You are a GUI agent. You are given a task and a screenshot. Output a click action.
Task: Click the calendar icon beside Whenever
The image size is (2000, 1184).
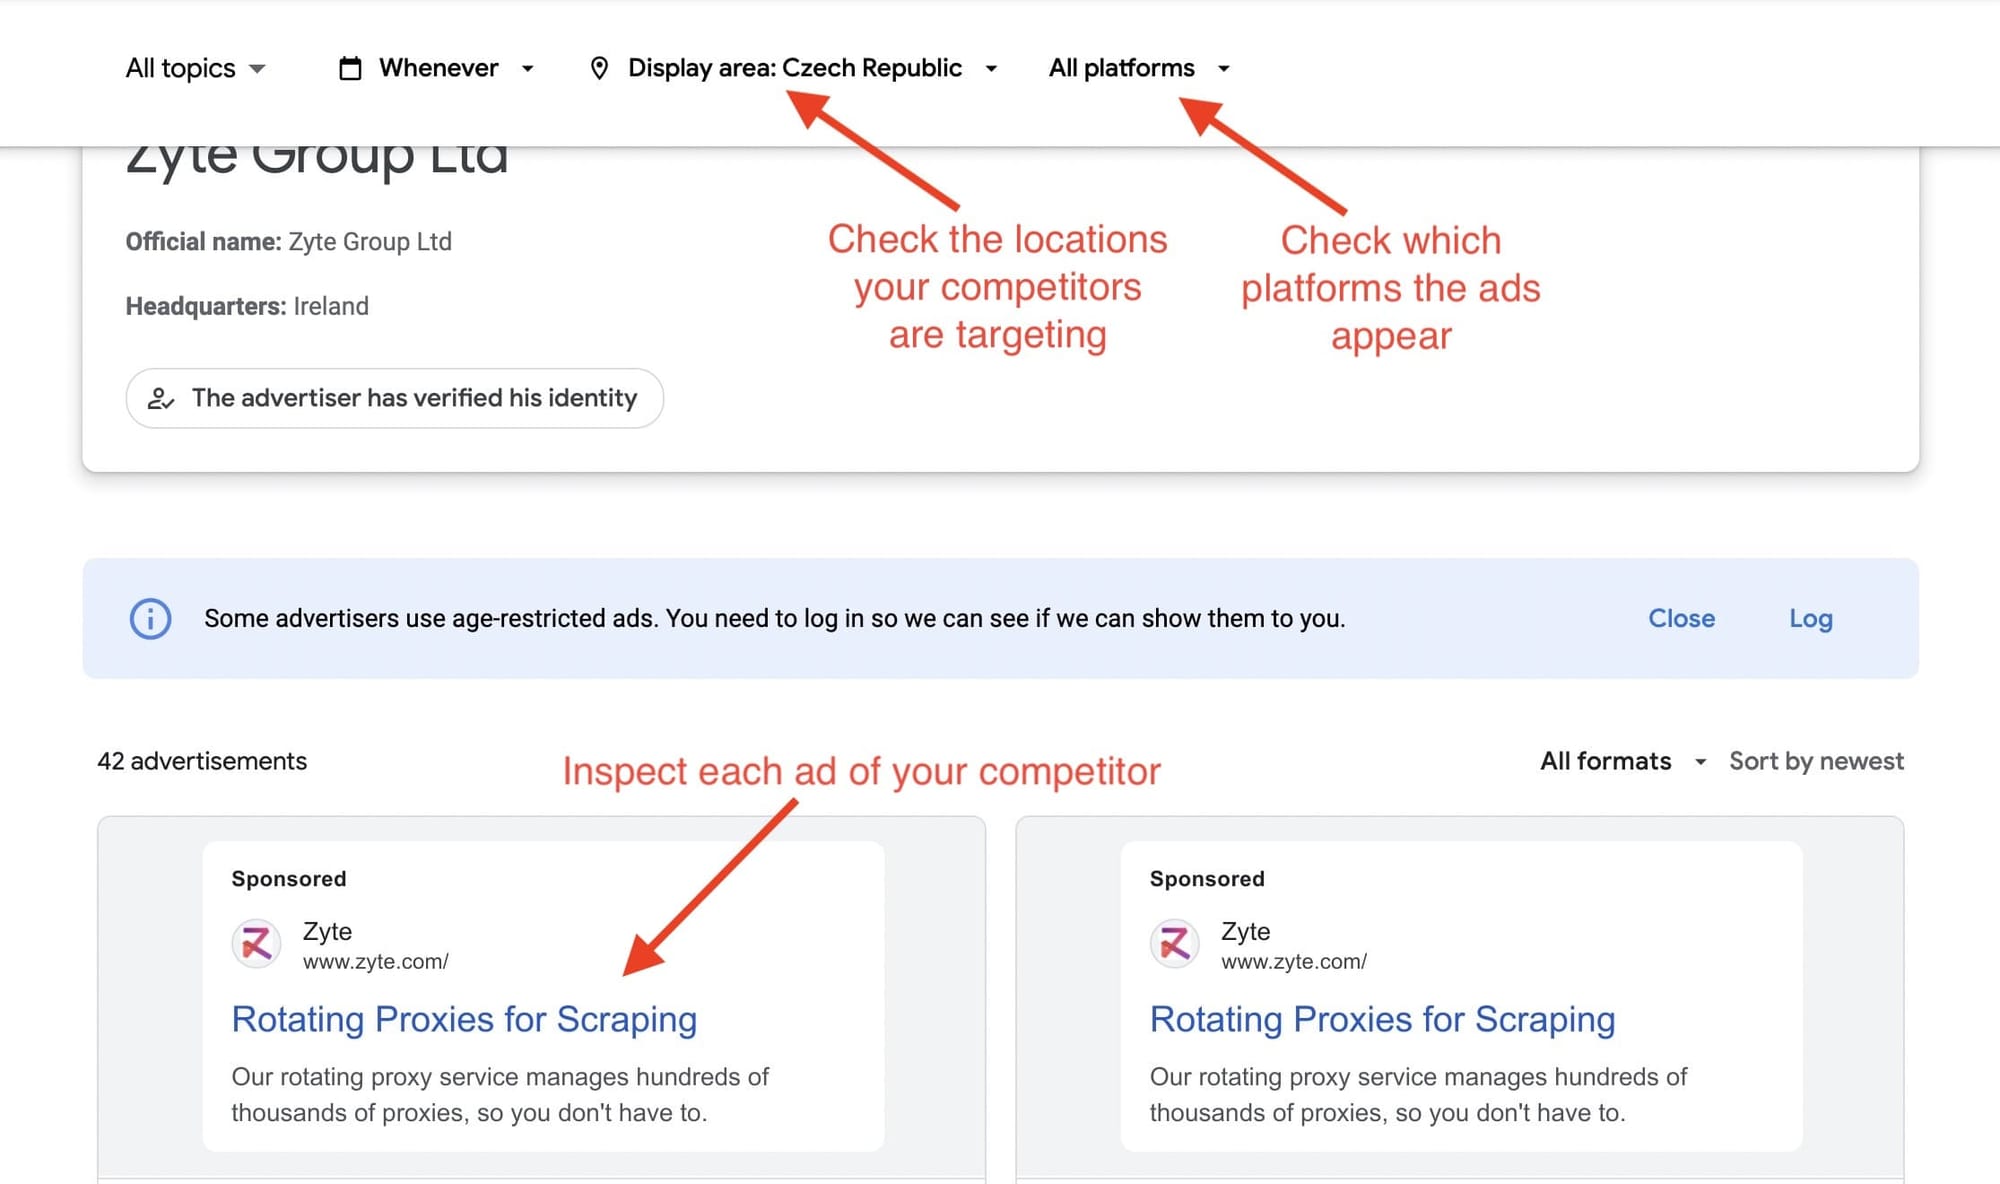(348, 67)
